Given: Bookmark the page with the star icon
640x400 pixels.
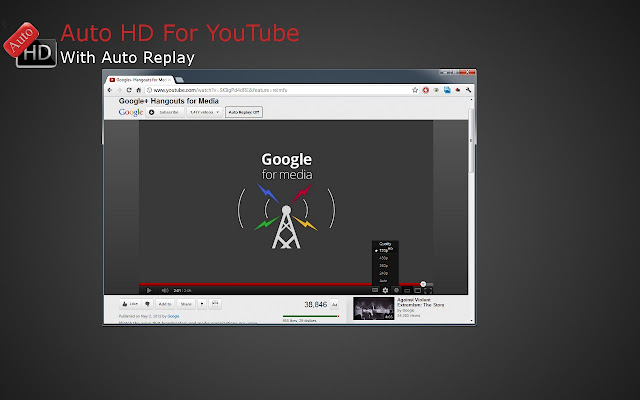Looking at the screenshot, I should 415,90.
